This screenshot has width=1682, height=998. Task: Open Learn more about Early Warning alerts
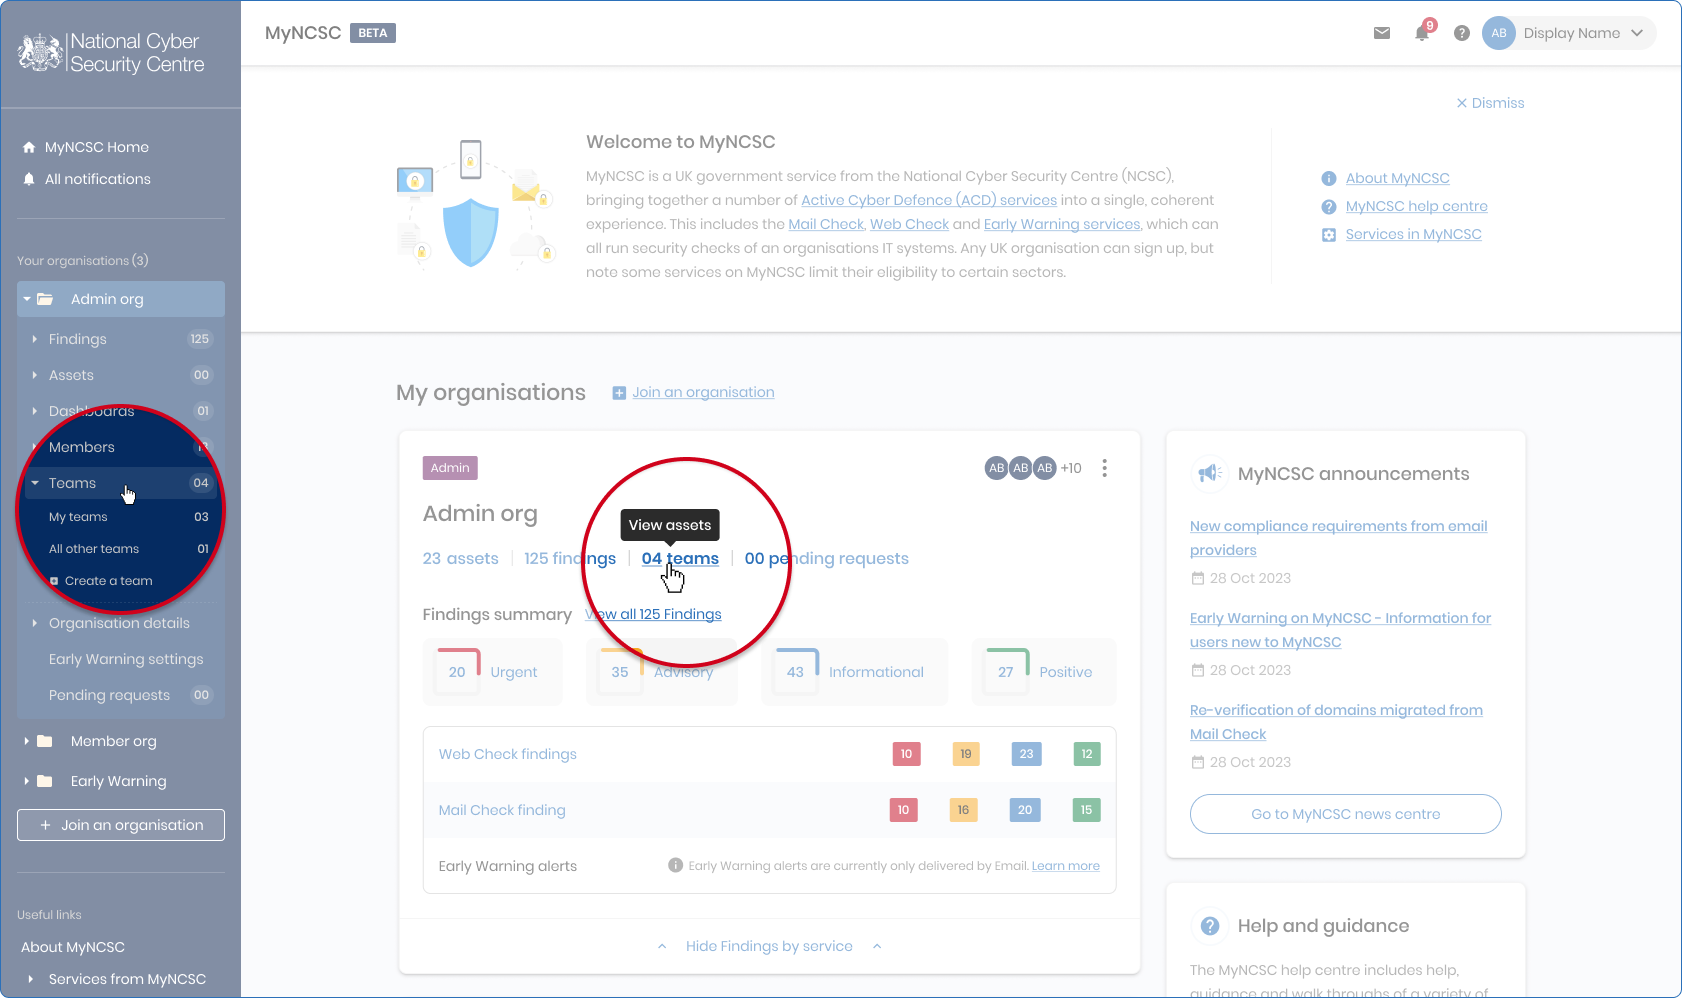click(1066, 866)
